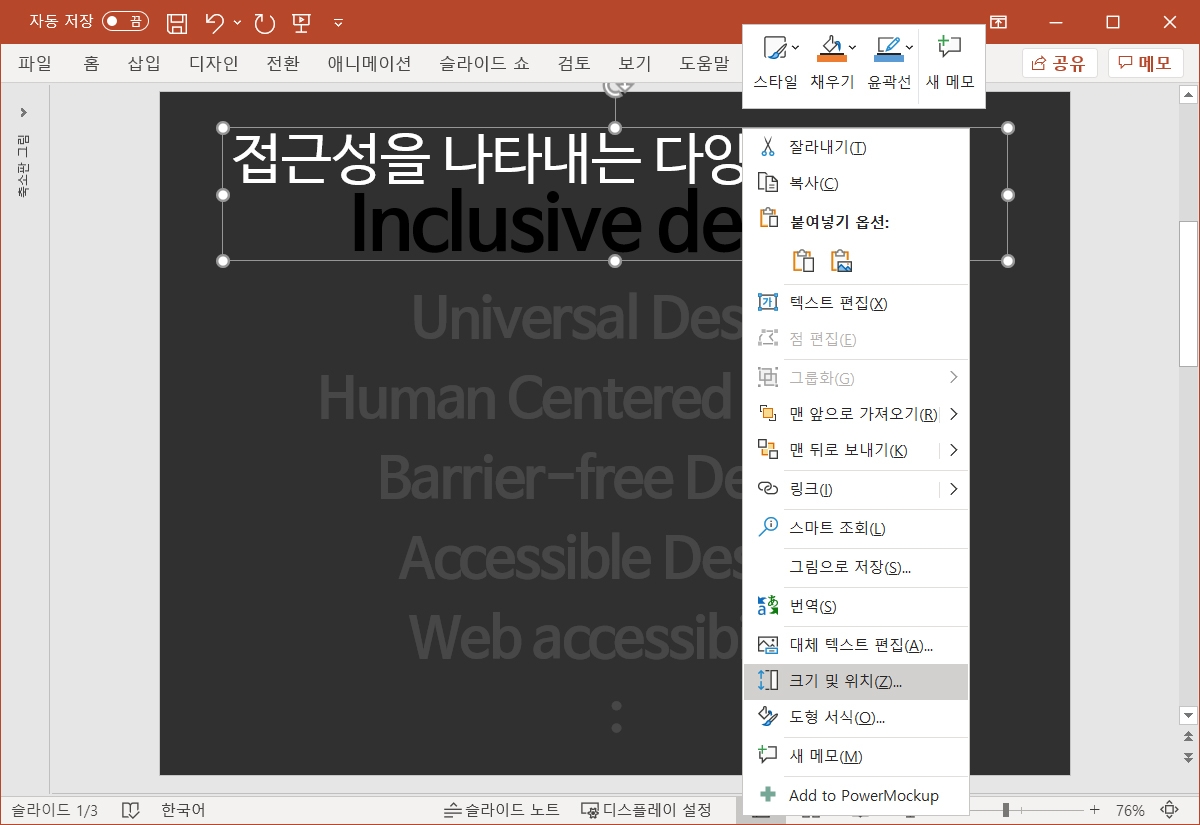
Task: Expand collapsed thumbnail pane chevron
Action: 23,112
